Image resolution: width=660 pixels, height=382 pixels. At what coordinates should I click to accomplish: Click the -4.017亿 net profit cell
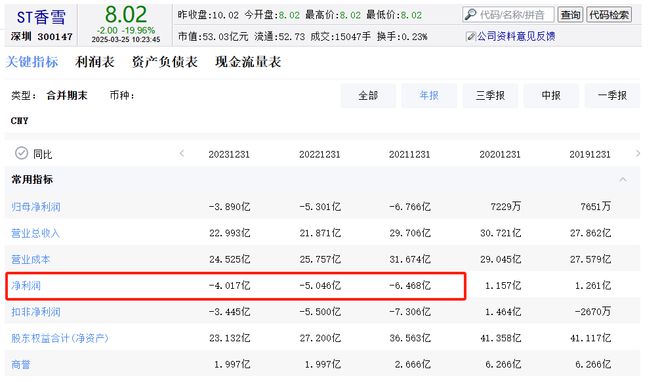click(x=229, y=286)
